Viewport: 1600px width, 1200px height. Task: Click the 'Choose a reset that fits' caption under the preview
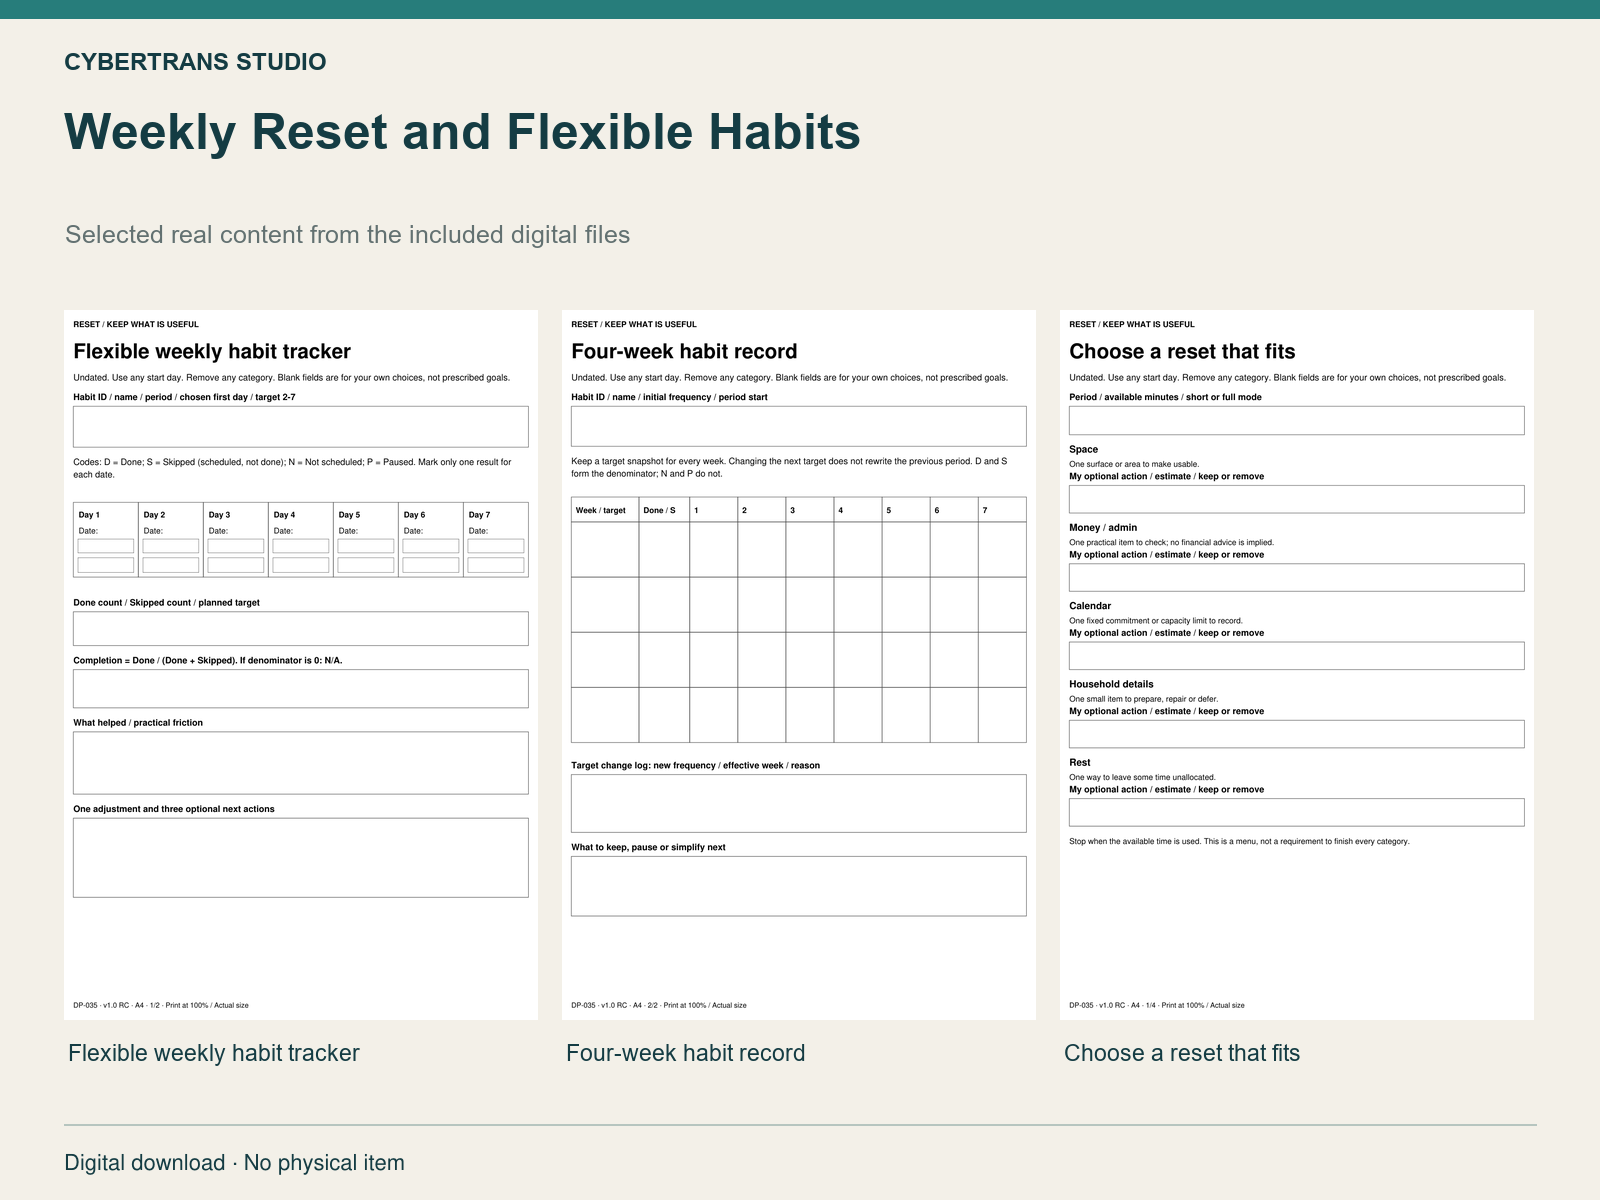point(1182,1053)
